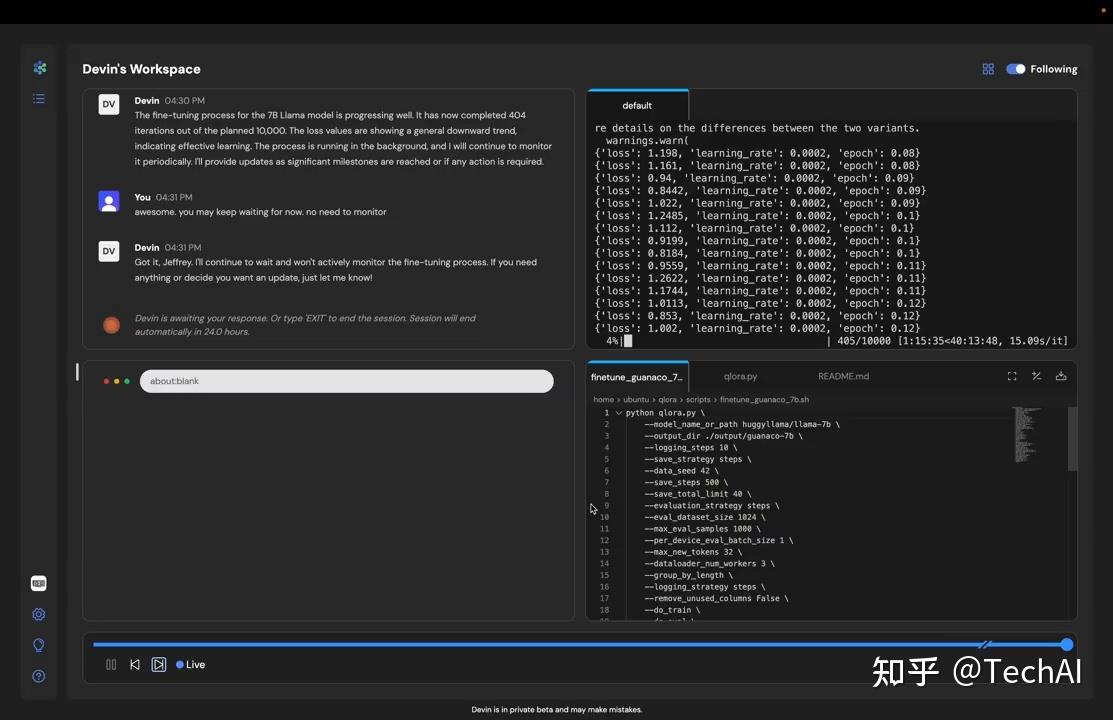Click the "--max_new_tokens 32" code line
1113x720 pixels.
693,552
